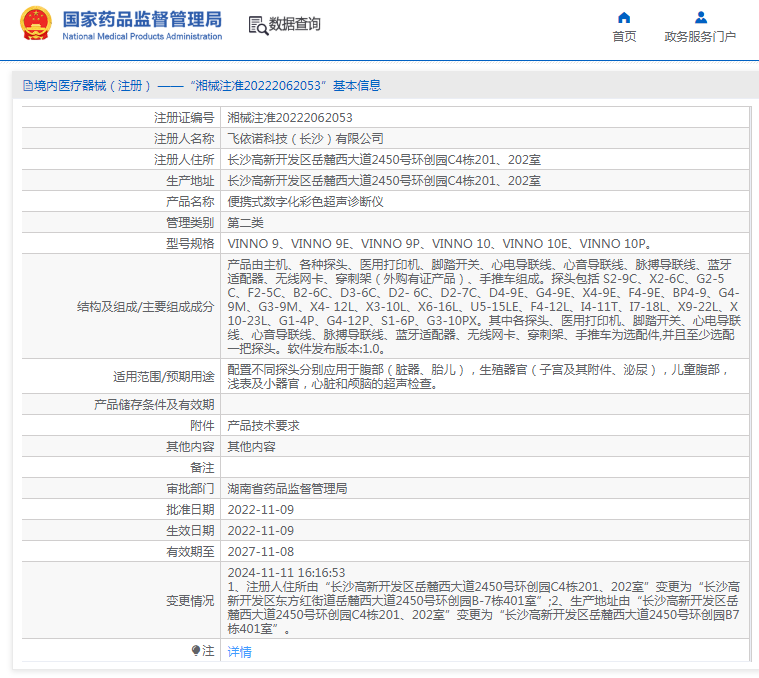Viewport: 759px width, 678px height.
Task: Click the 注册证编号 row label
Action: pos(184,118)
